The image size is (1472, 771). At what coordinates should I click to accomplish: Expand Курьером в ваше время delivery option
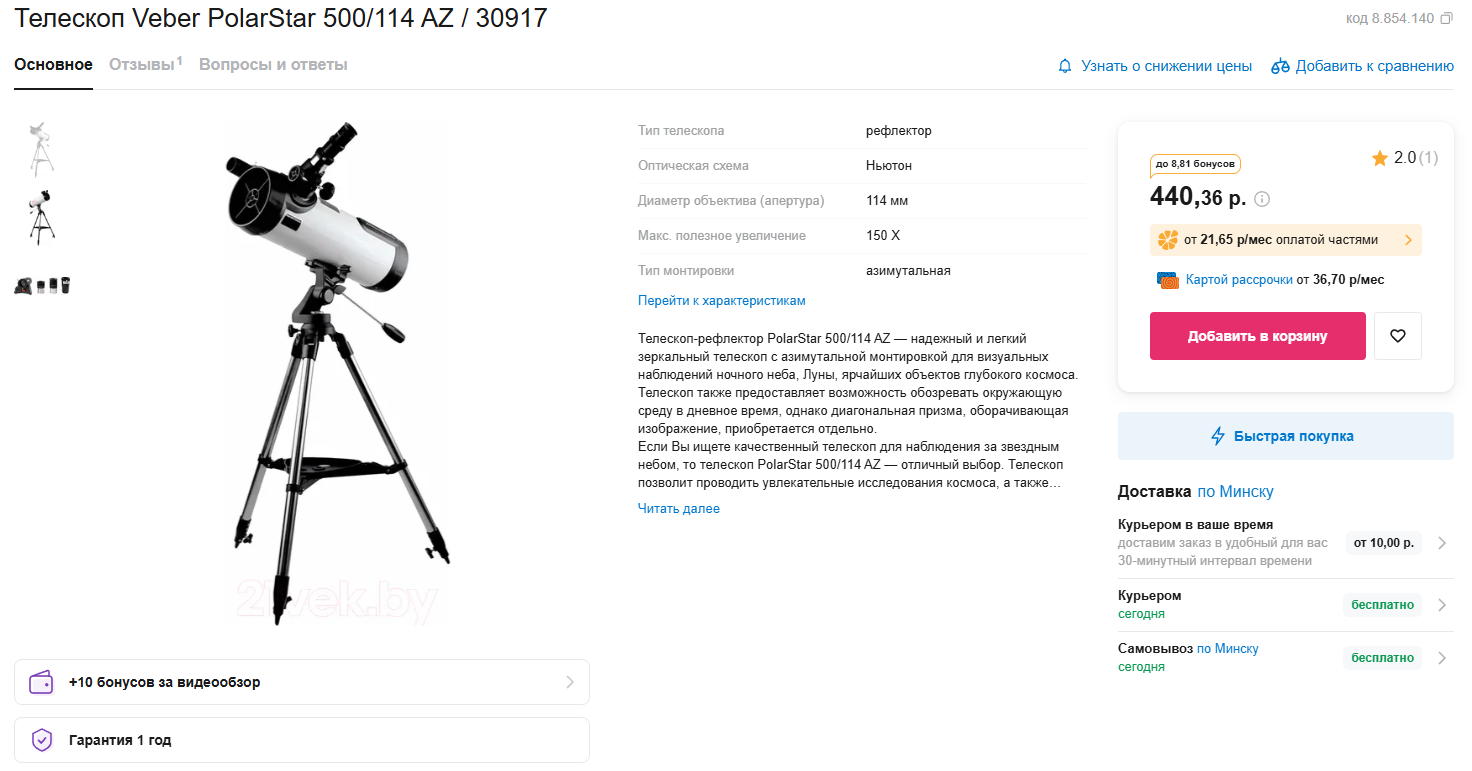click(1286, 543)
